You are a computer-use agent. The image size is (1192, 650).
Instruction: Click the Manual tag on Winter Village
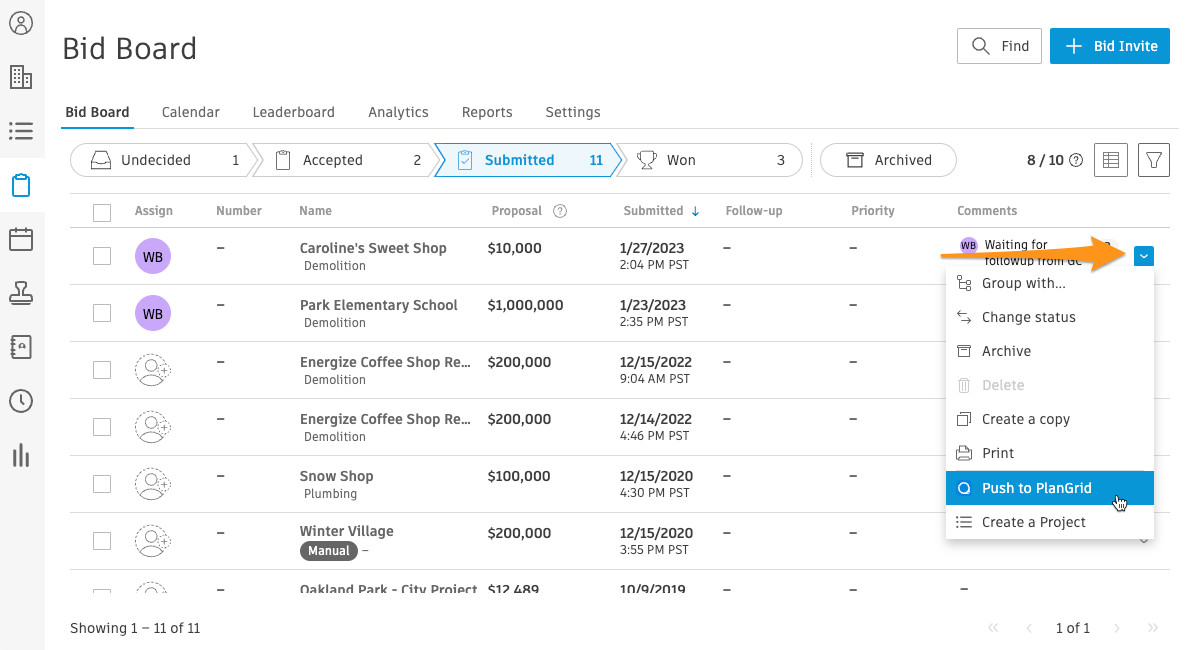(328, 551)
